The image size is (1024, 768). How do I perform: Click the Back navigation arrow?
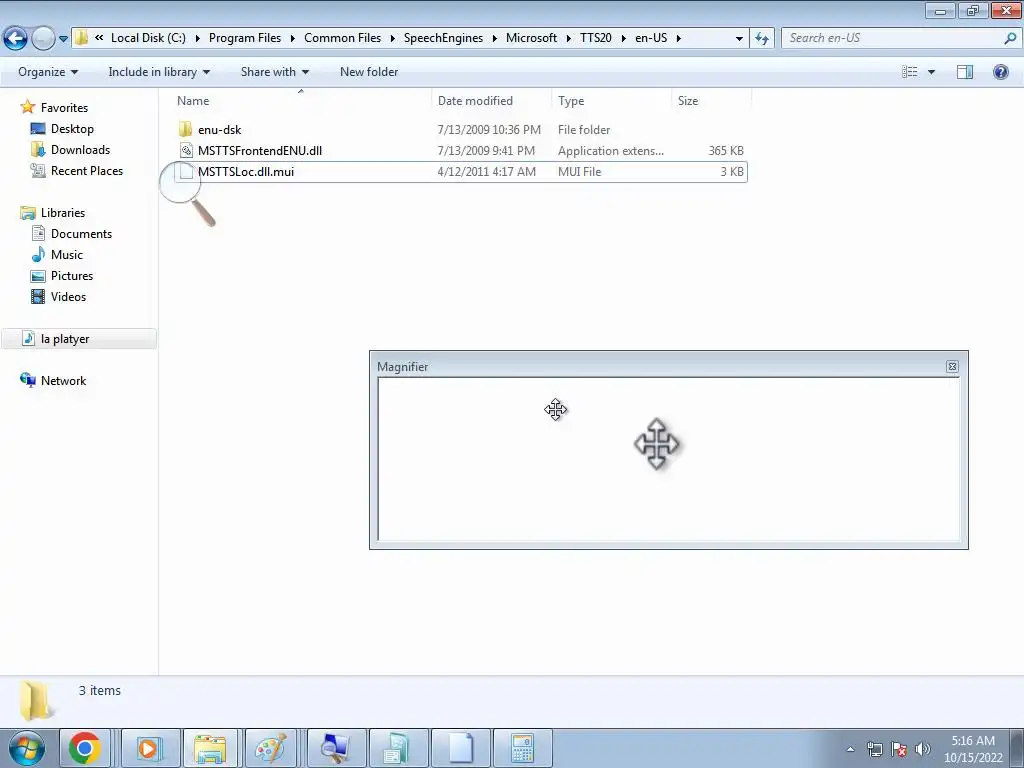[x=16, y=39]
